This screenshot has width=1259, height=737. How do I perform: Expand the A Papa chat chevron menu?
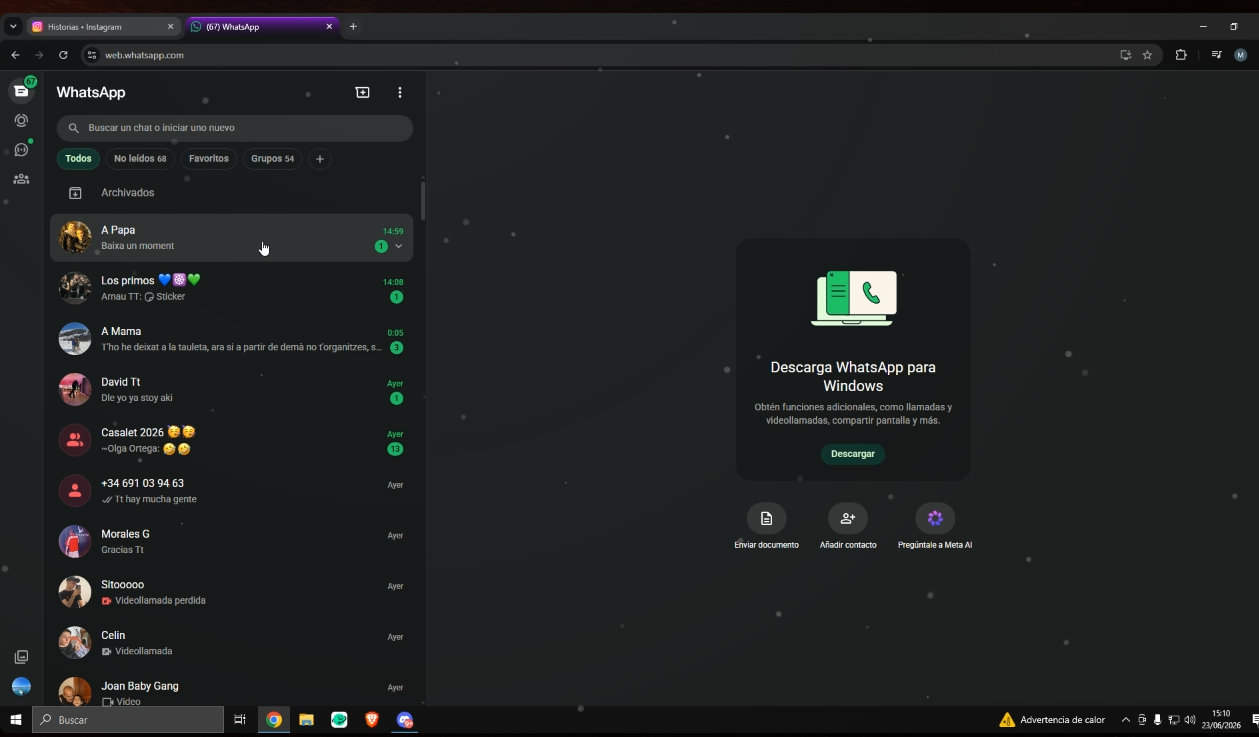pyautogui.click(x=398, y=246)
